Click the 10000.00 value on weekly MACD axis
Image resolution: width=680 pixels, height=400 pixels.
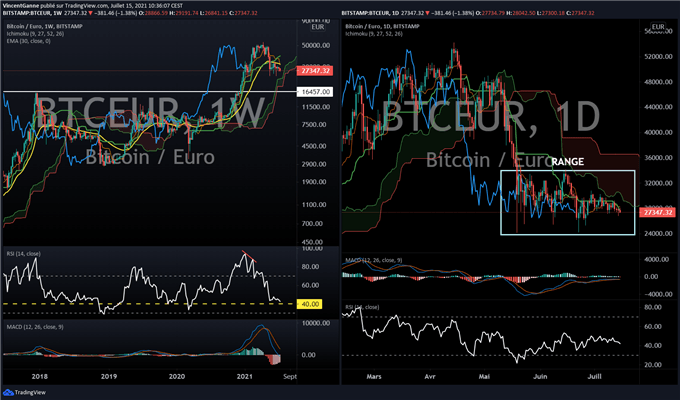coord(316,323)
